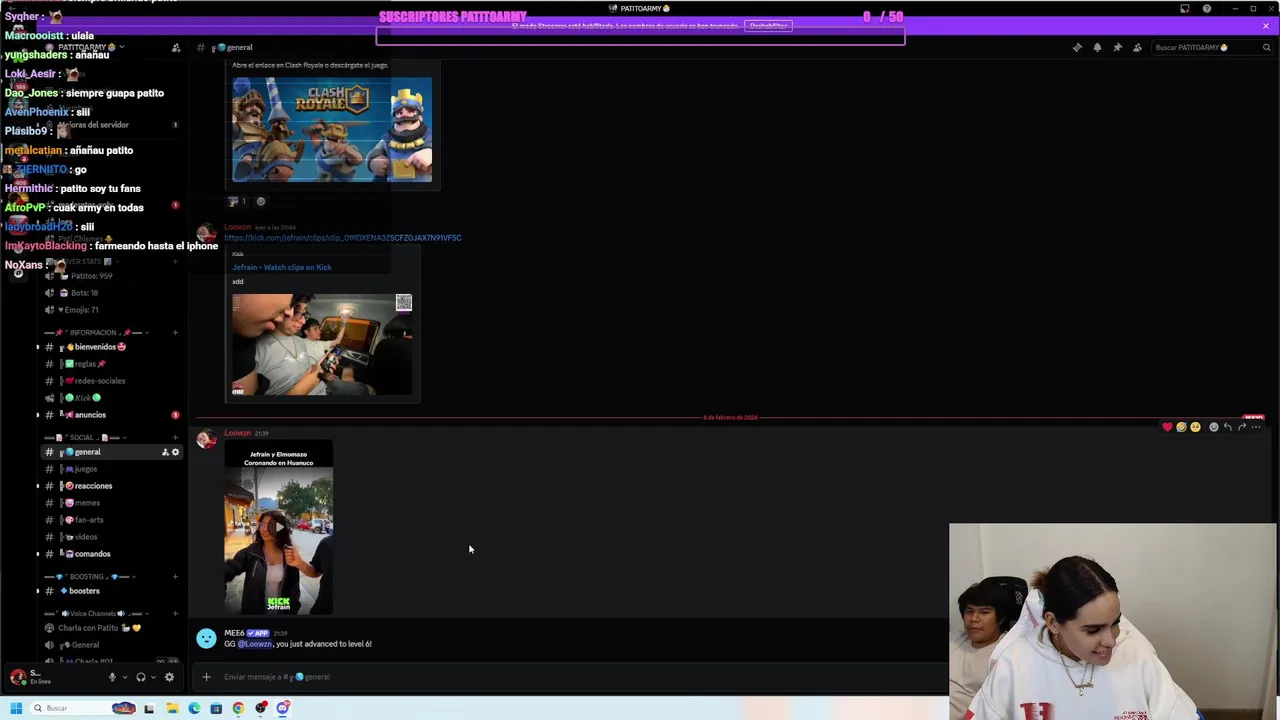Open the Threads icon in channel header
The image size is (1280, 720).
coord(1077,47)
